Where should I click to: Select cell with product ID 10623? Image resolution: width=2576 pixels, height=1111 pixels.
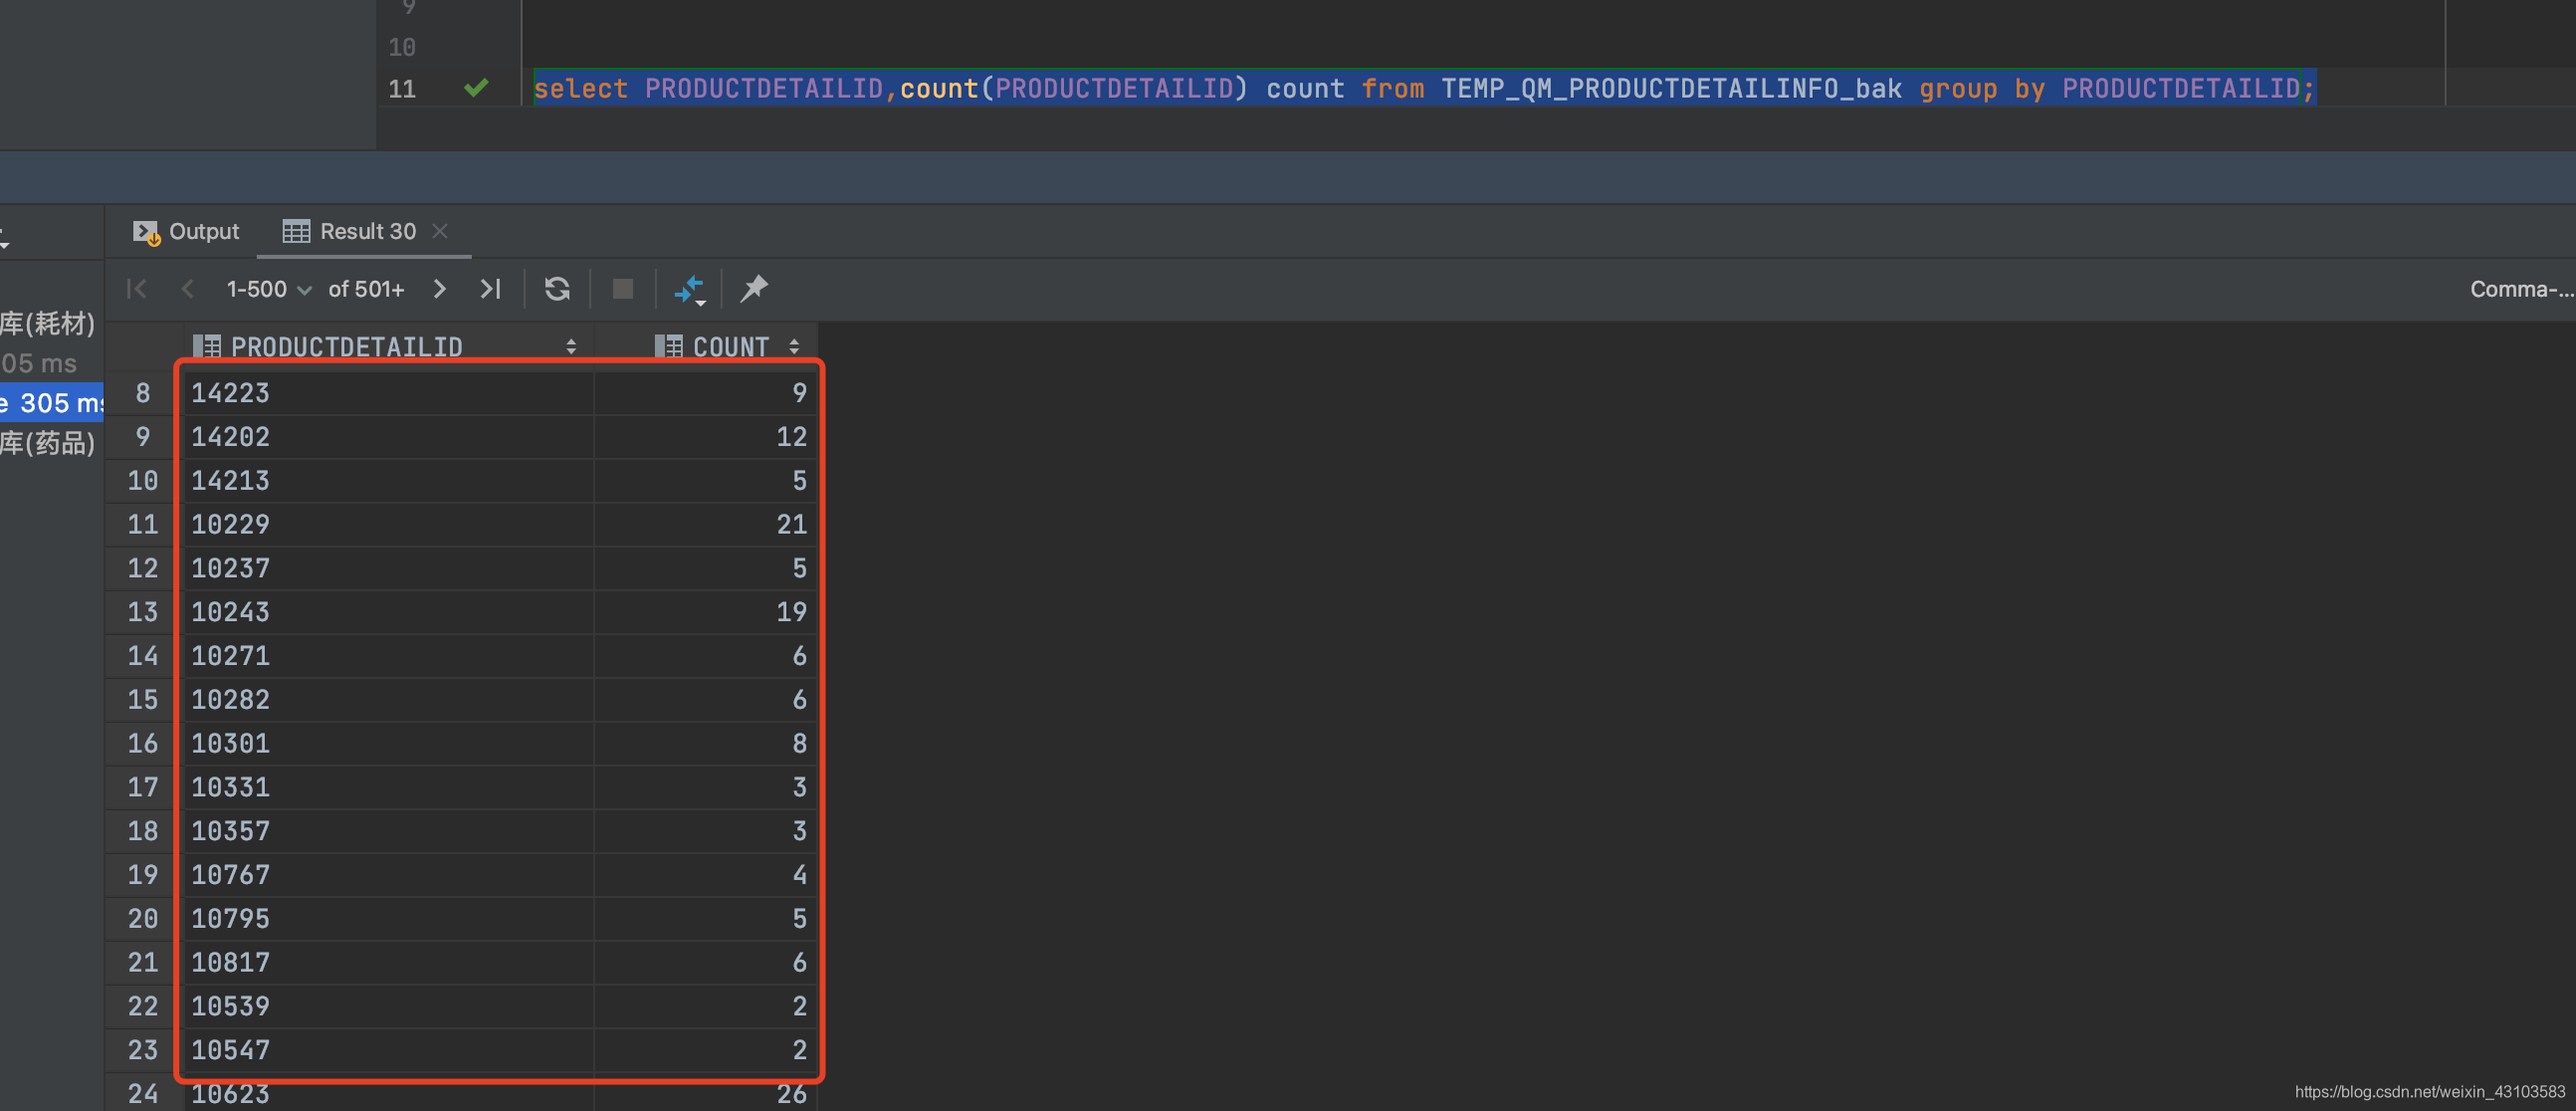tap(389, 1094)
